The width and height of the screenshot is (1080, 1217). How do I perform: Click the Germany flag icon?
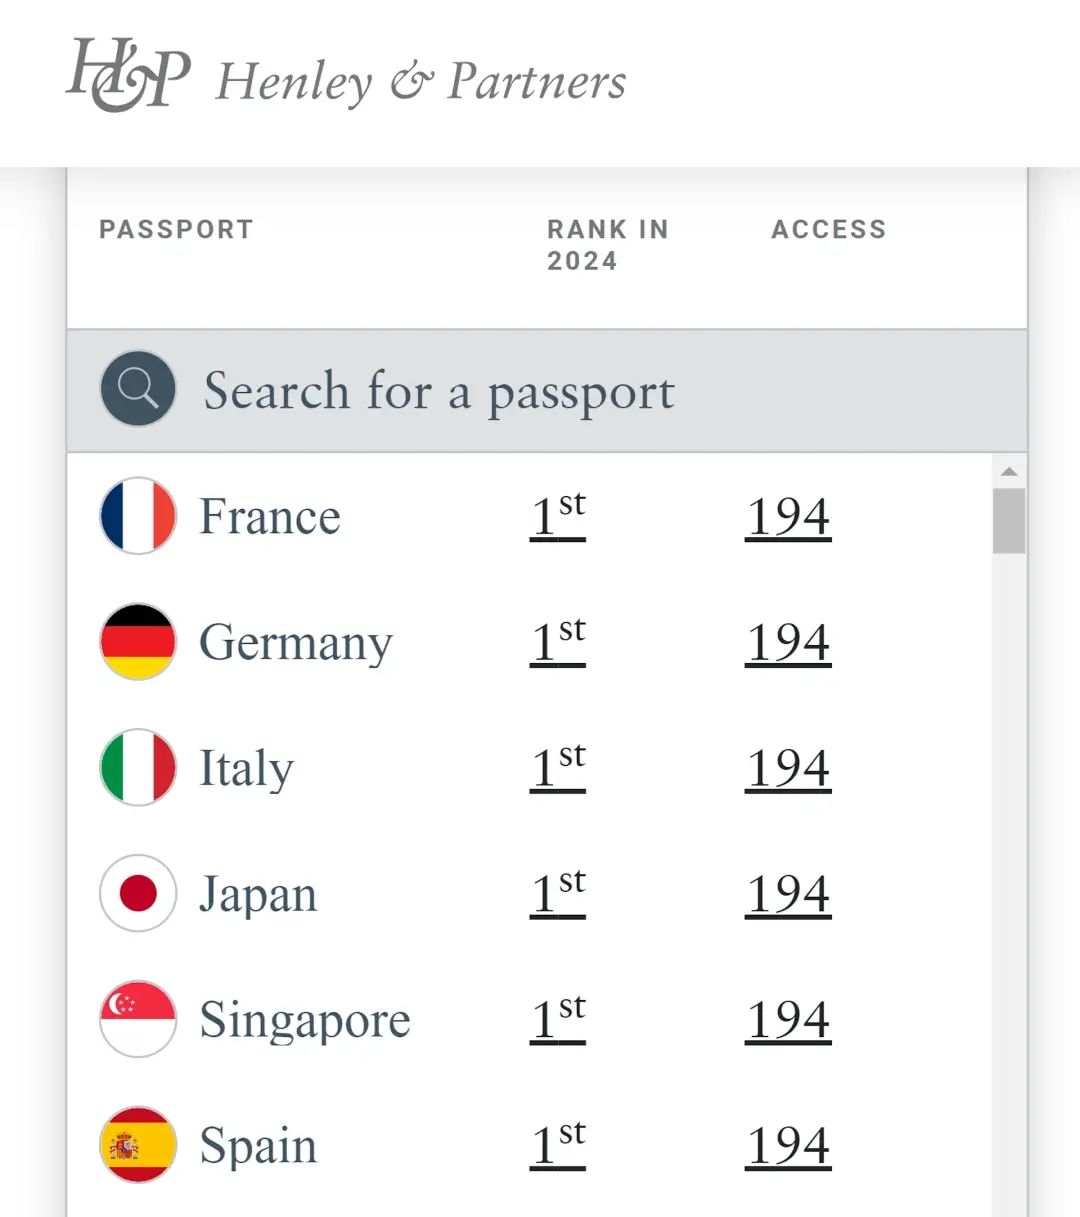click(x=138, y=642)
